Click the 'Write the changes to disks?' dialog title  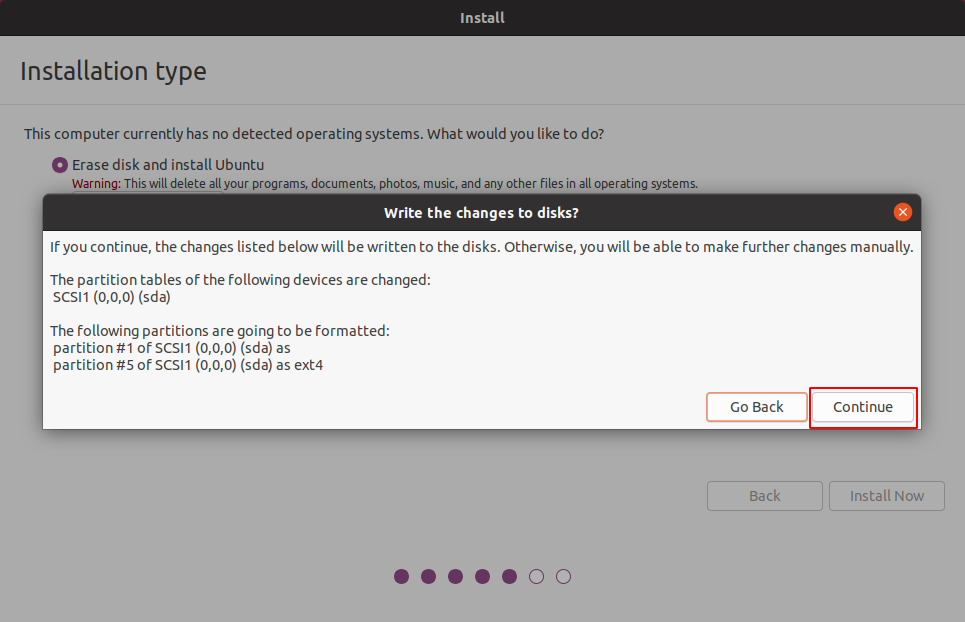481,213
